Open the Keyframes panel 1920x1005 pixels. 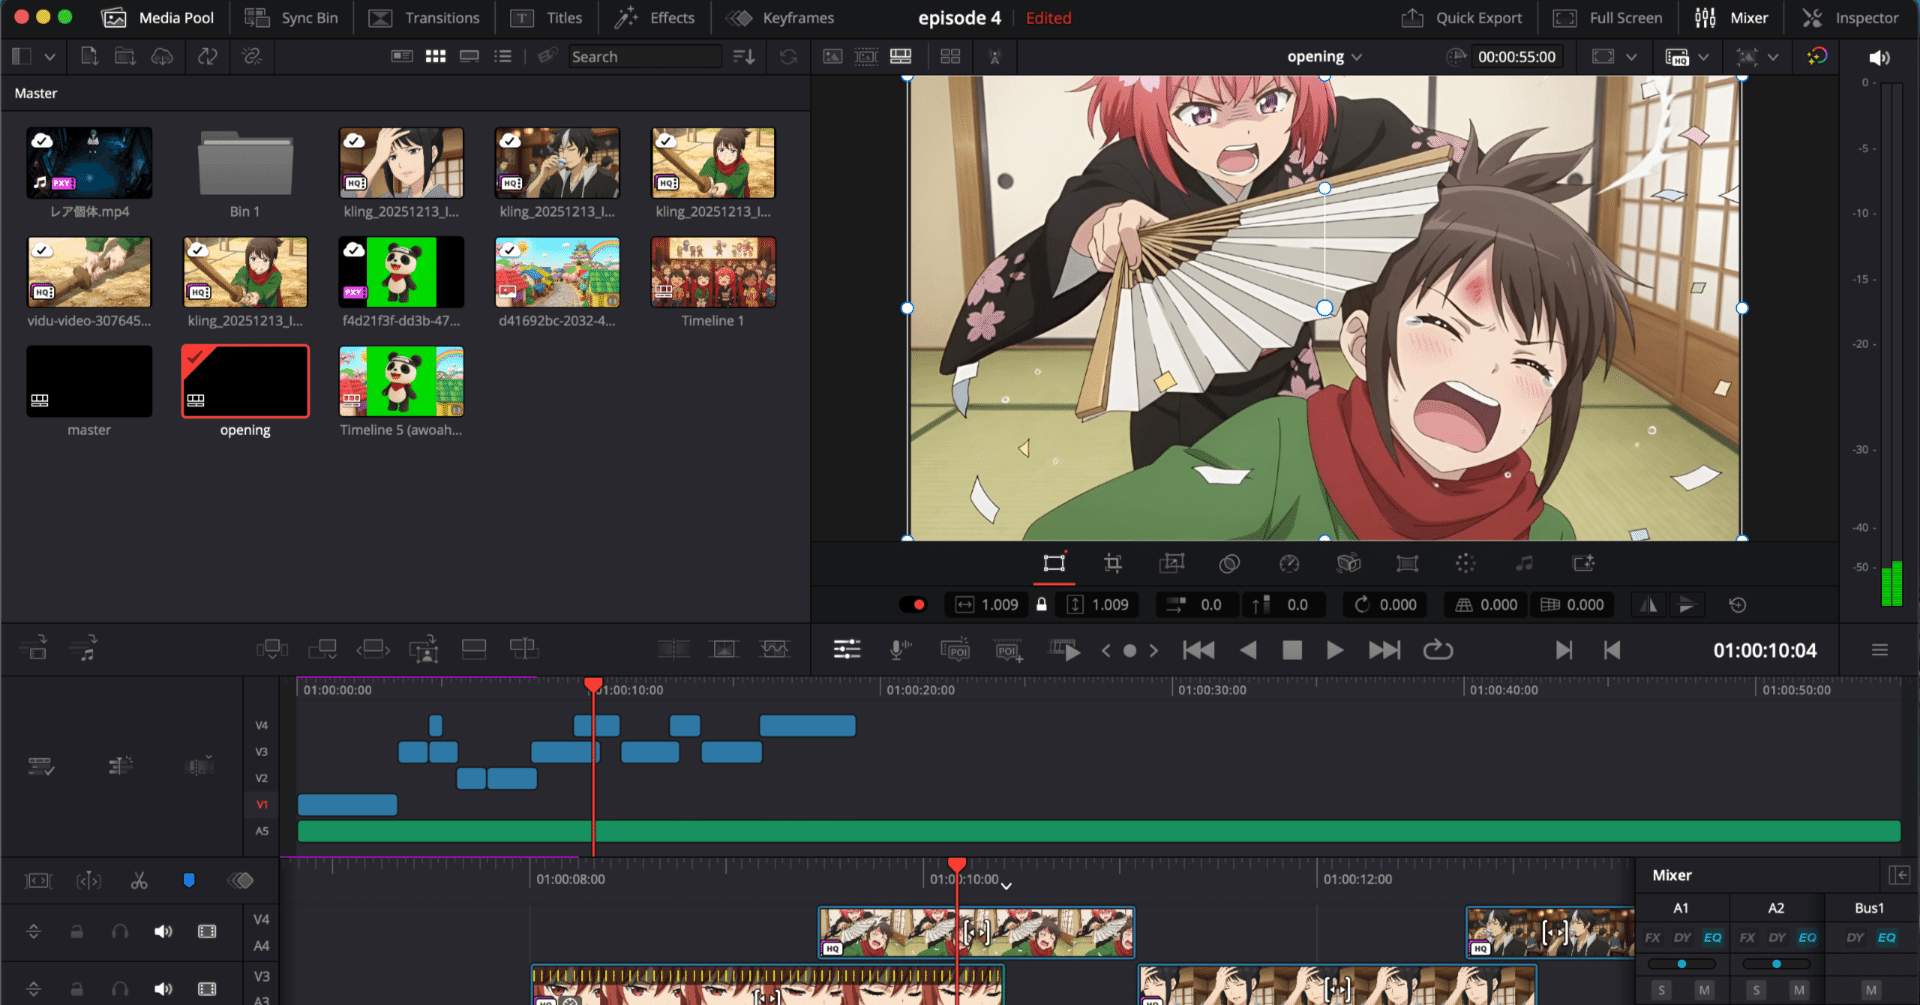[780, 17]
